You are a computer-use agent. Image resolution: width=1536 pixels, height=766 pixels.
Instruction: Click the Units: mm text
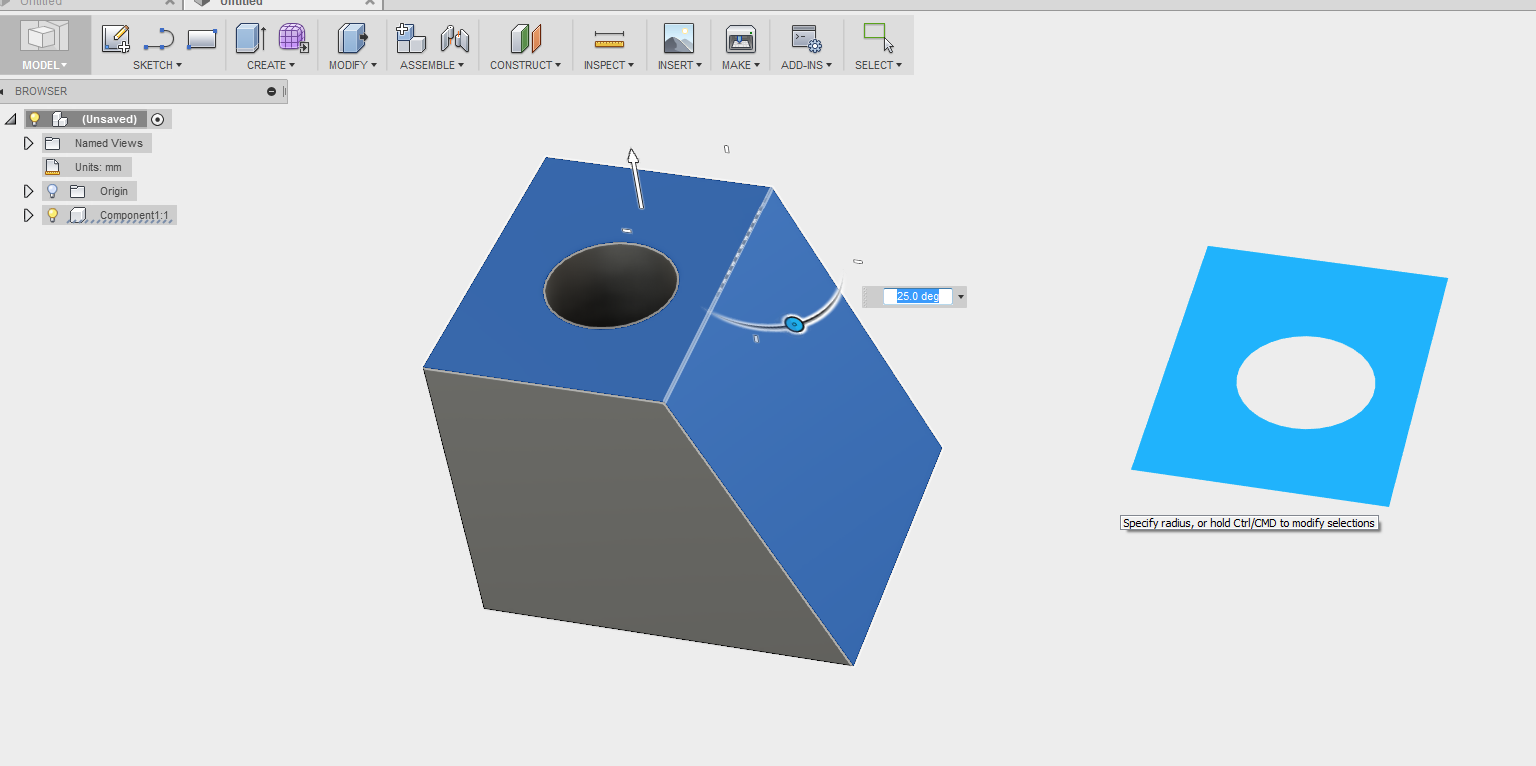(98, 167)
